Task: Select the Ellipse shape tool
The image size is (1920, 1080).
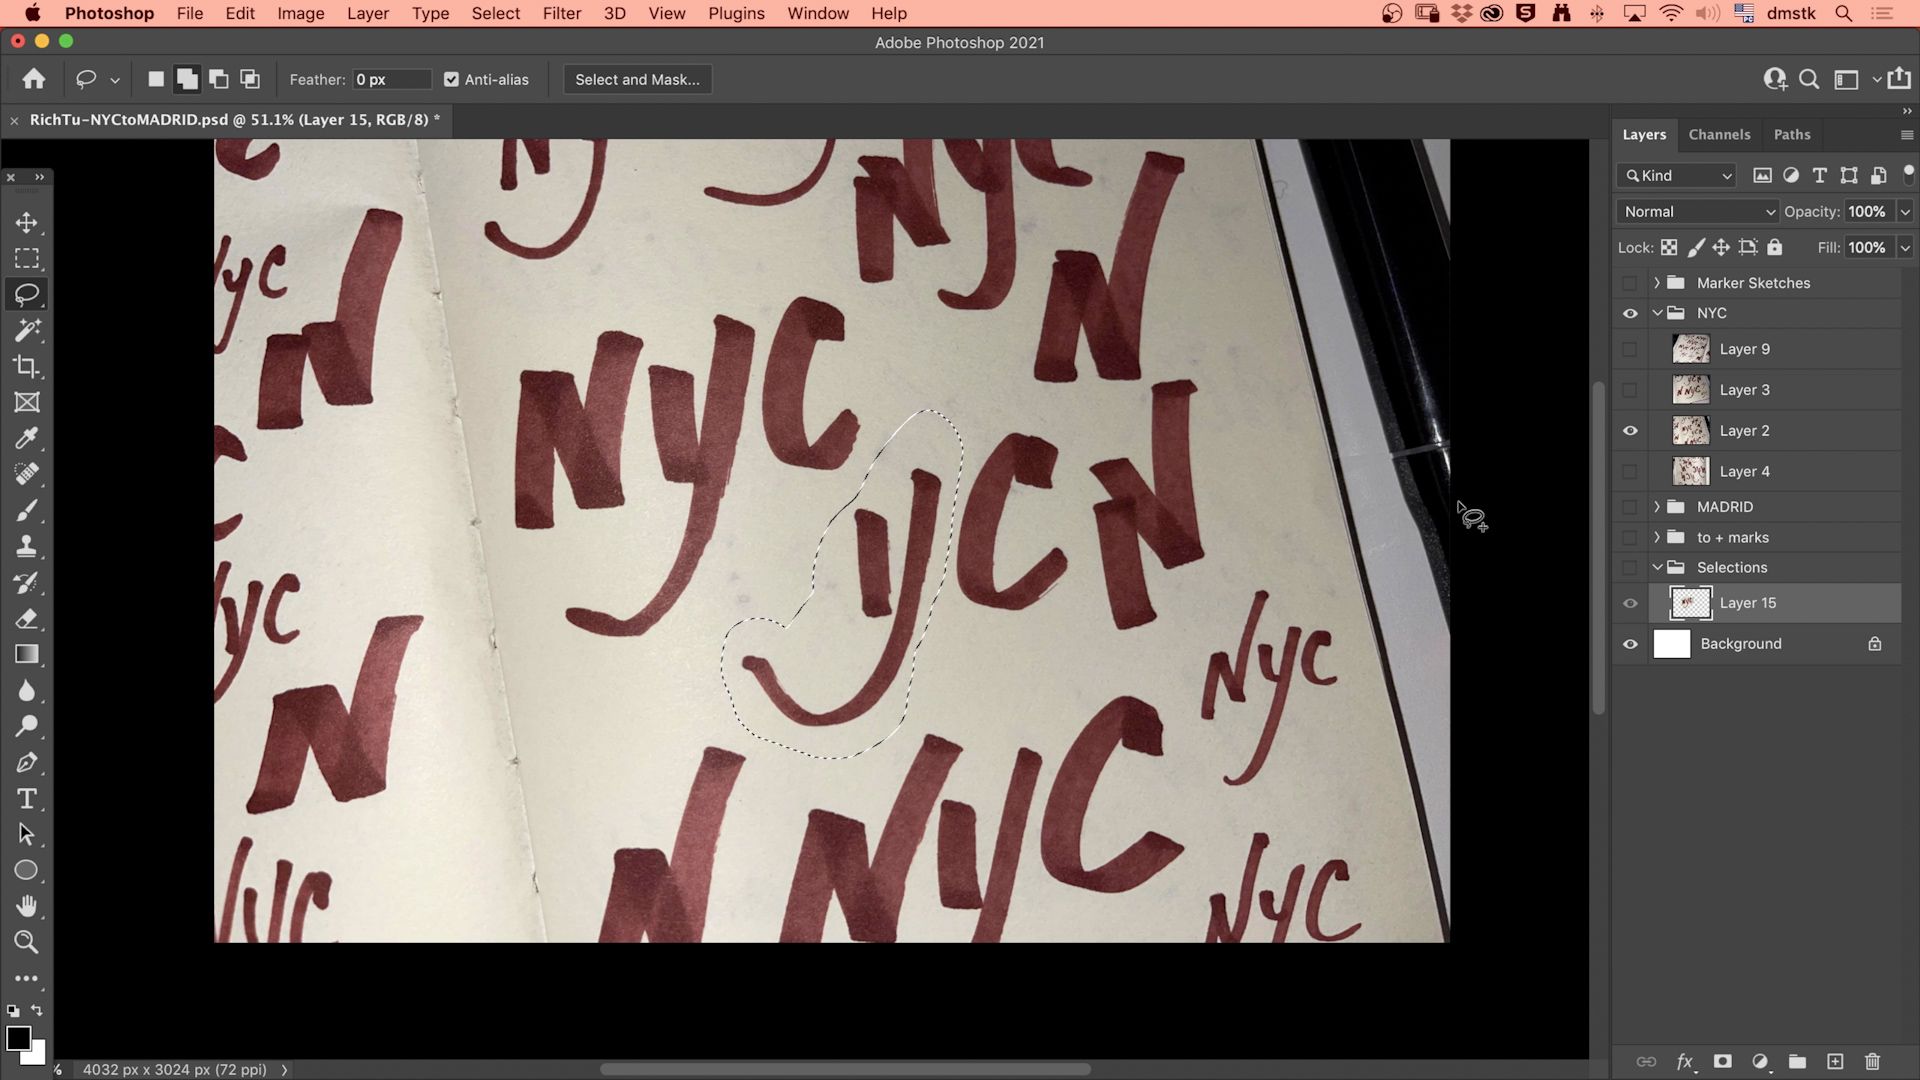Action: pos(27,870)
